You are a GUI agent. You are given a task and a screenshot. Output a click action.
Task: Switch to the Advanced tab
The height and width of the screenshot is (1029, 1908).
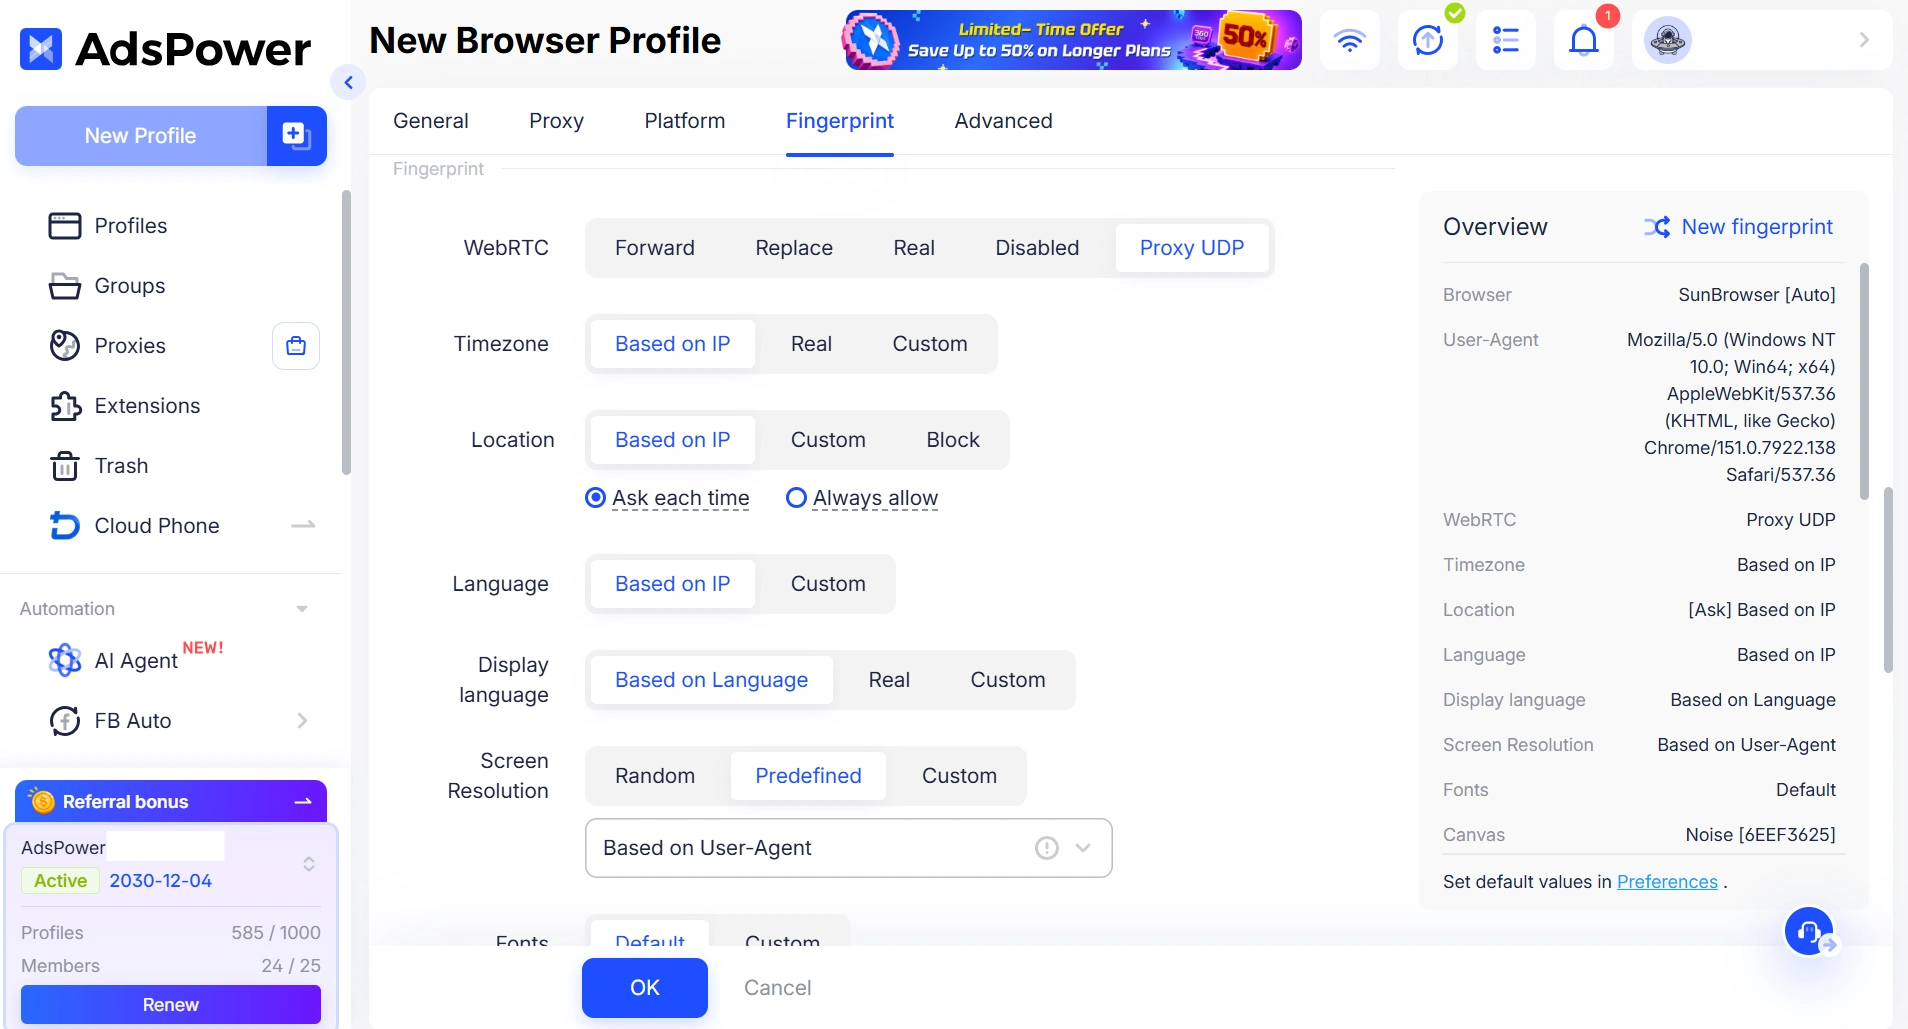pos(1003,121)
